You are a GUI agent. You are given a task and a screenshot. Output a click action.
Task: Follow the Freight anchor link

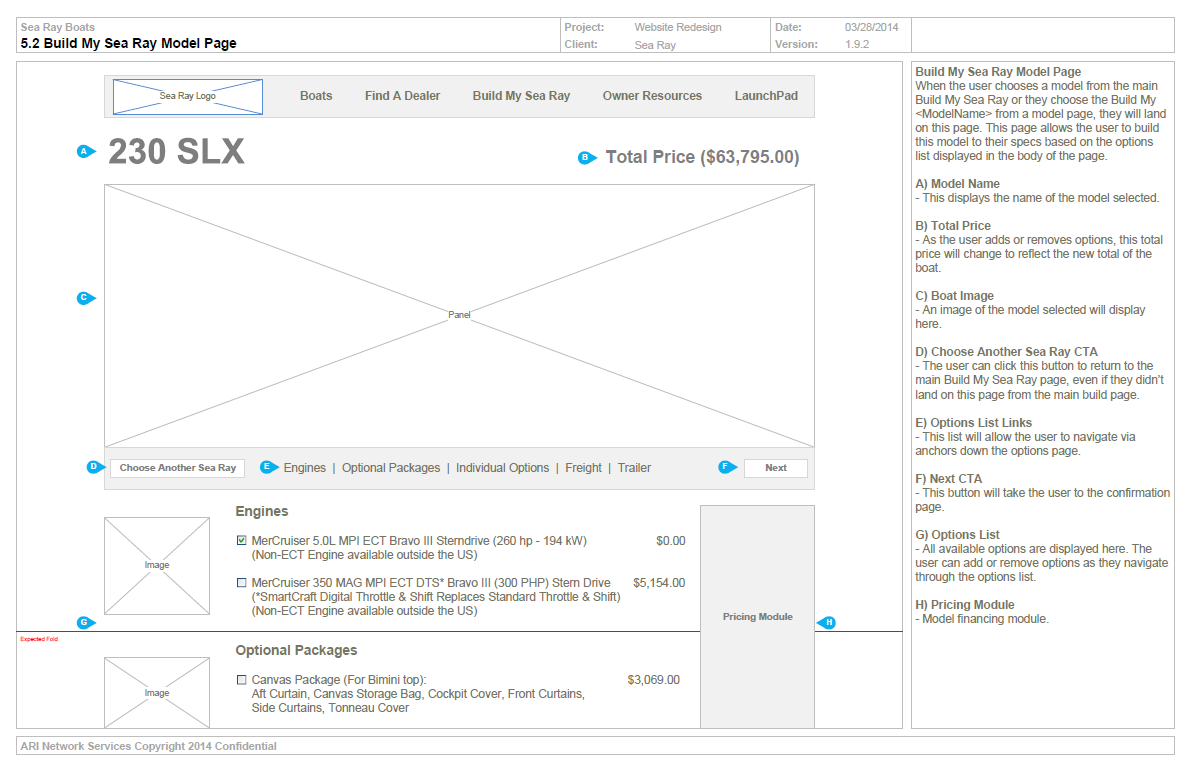(x=583, y=468)
